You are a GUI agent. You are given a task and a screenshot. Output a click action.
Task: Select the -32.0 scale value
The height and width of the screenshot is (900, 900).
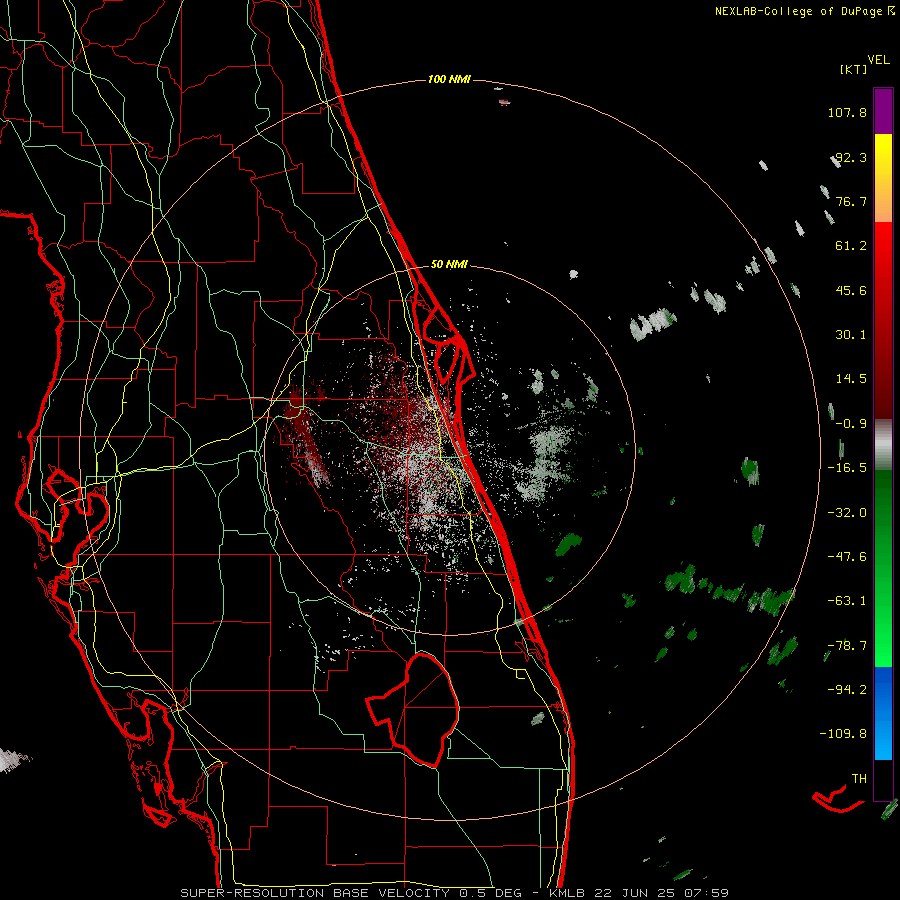pyautogui.click(x=847, y=513)
